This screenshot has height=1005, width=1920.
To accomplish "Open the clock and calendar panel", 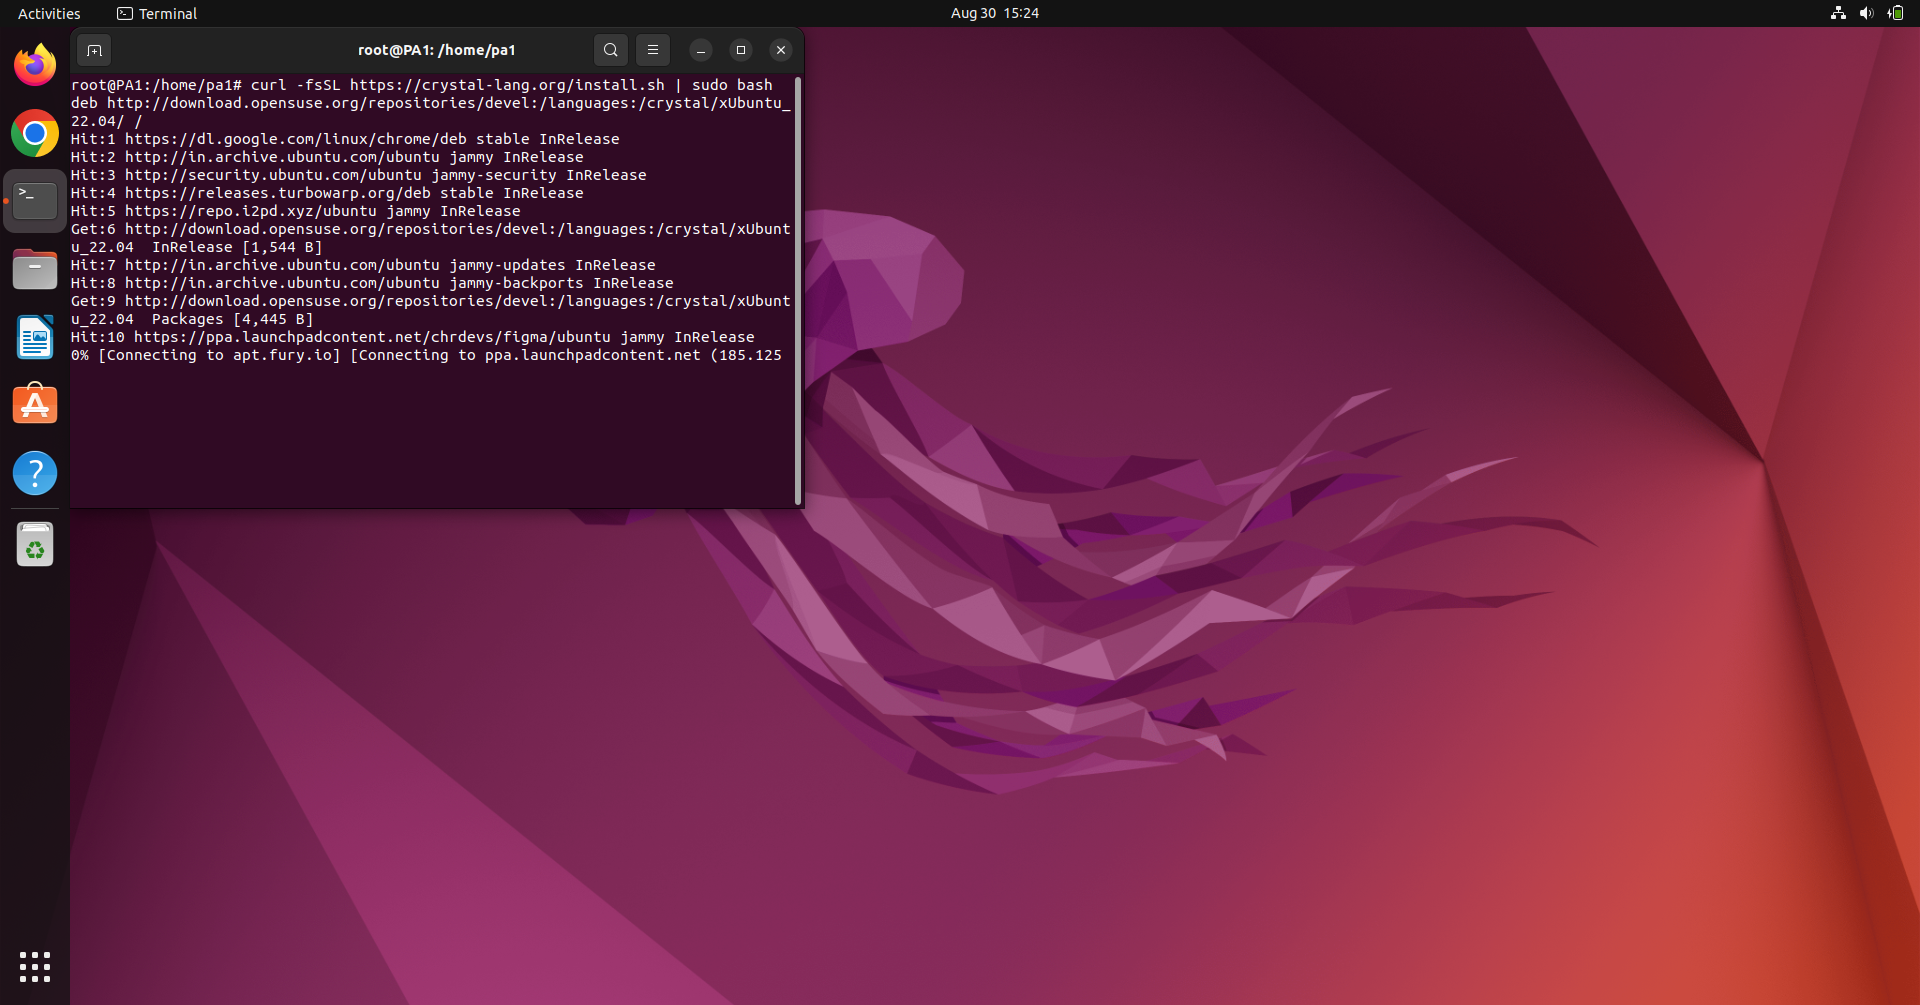I will tap(994, 13).
